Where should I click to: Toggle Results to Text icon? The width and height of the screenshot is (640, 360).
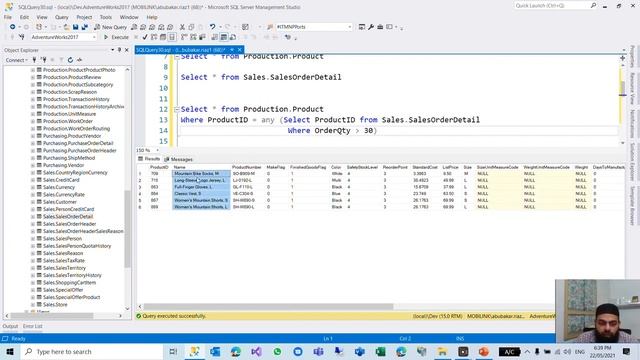(x=215, y=37)
